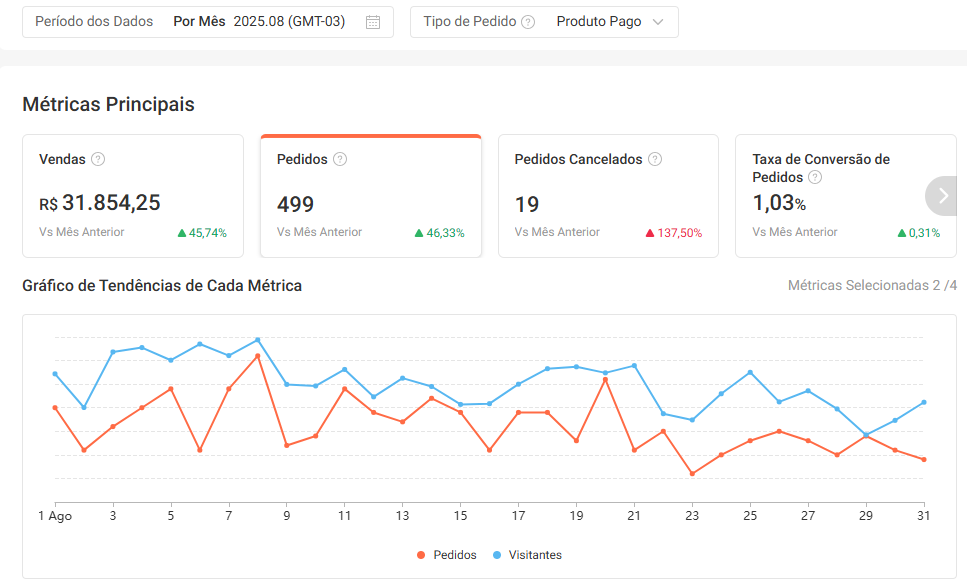Select the Vendas metric card

[x=133, y=195]
